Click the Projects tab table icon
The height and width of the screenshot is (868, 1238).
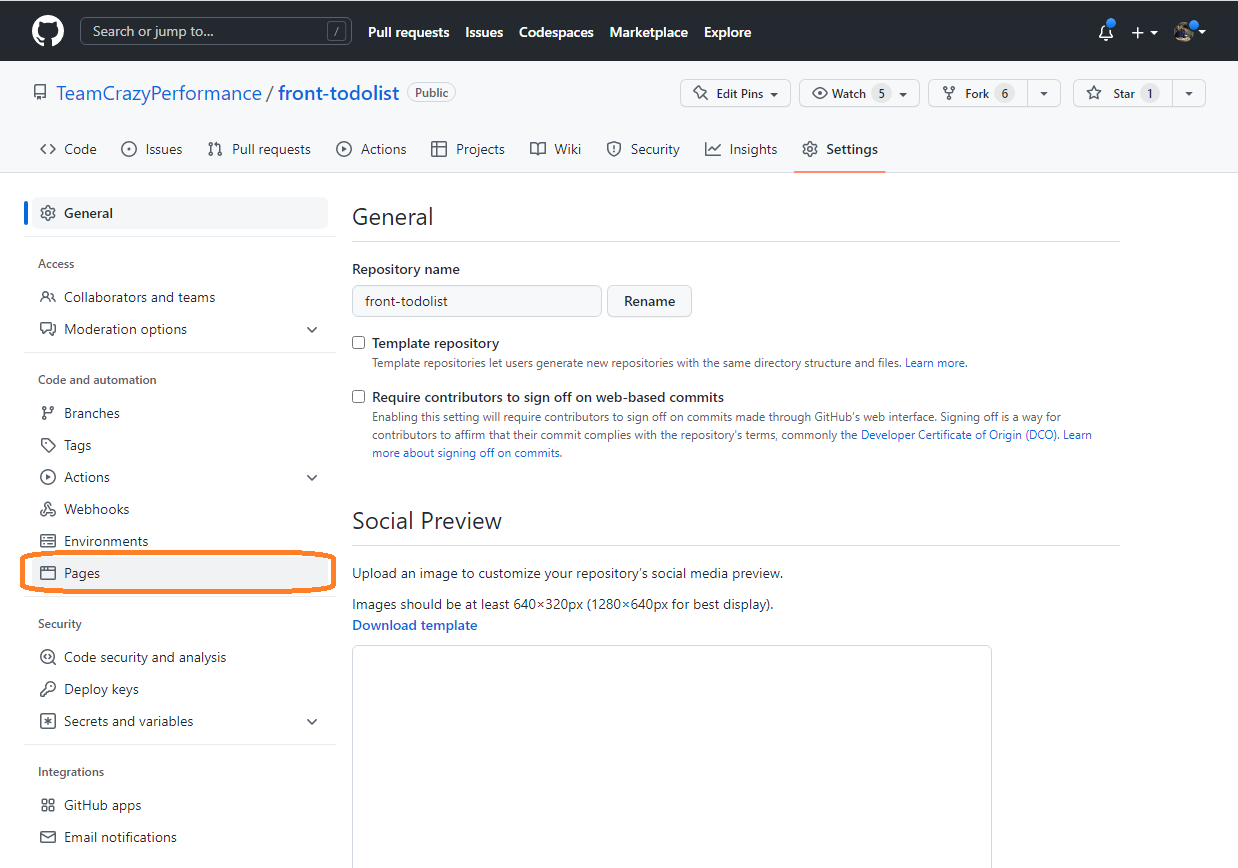pos(439,149)
